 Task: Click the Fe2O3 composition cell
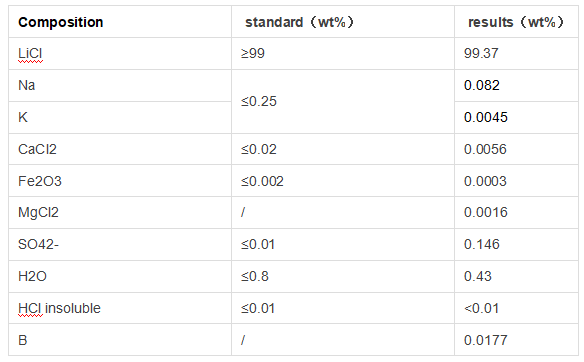[x=120, y=181]
